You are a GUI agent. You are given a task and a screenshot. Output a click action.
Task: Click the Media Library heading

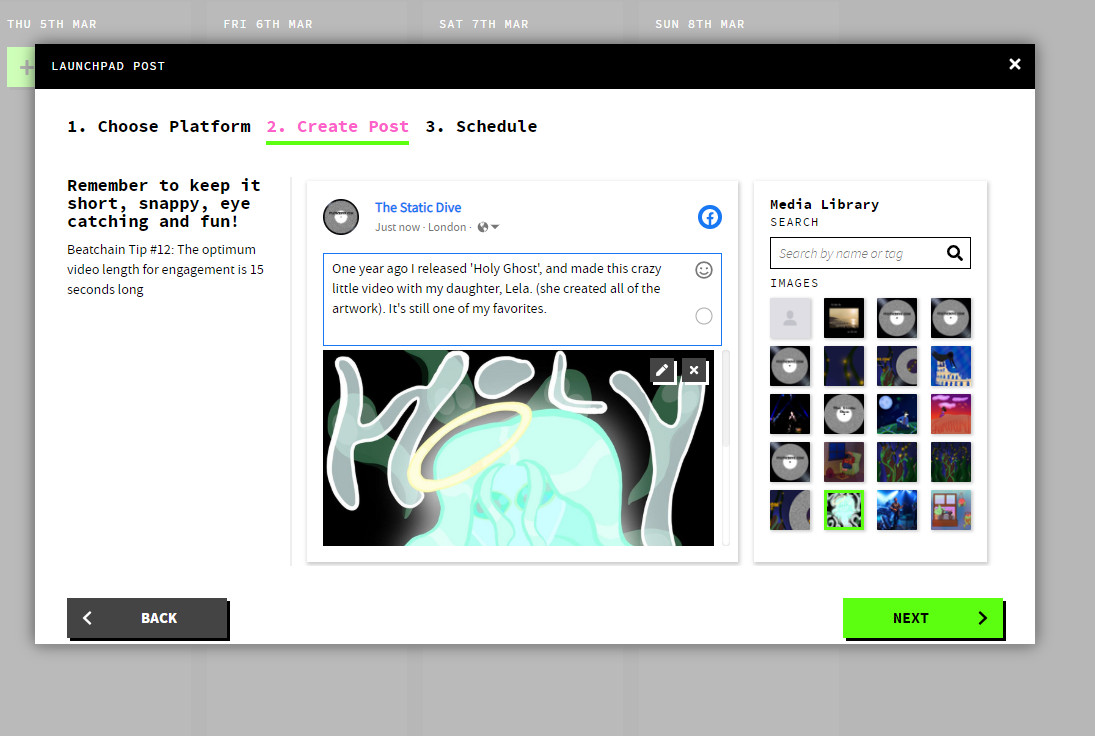tap(824, 205)
